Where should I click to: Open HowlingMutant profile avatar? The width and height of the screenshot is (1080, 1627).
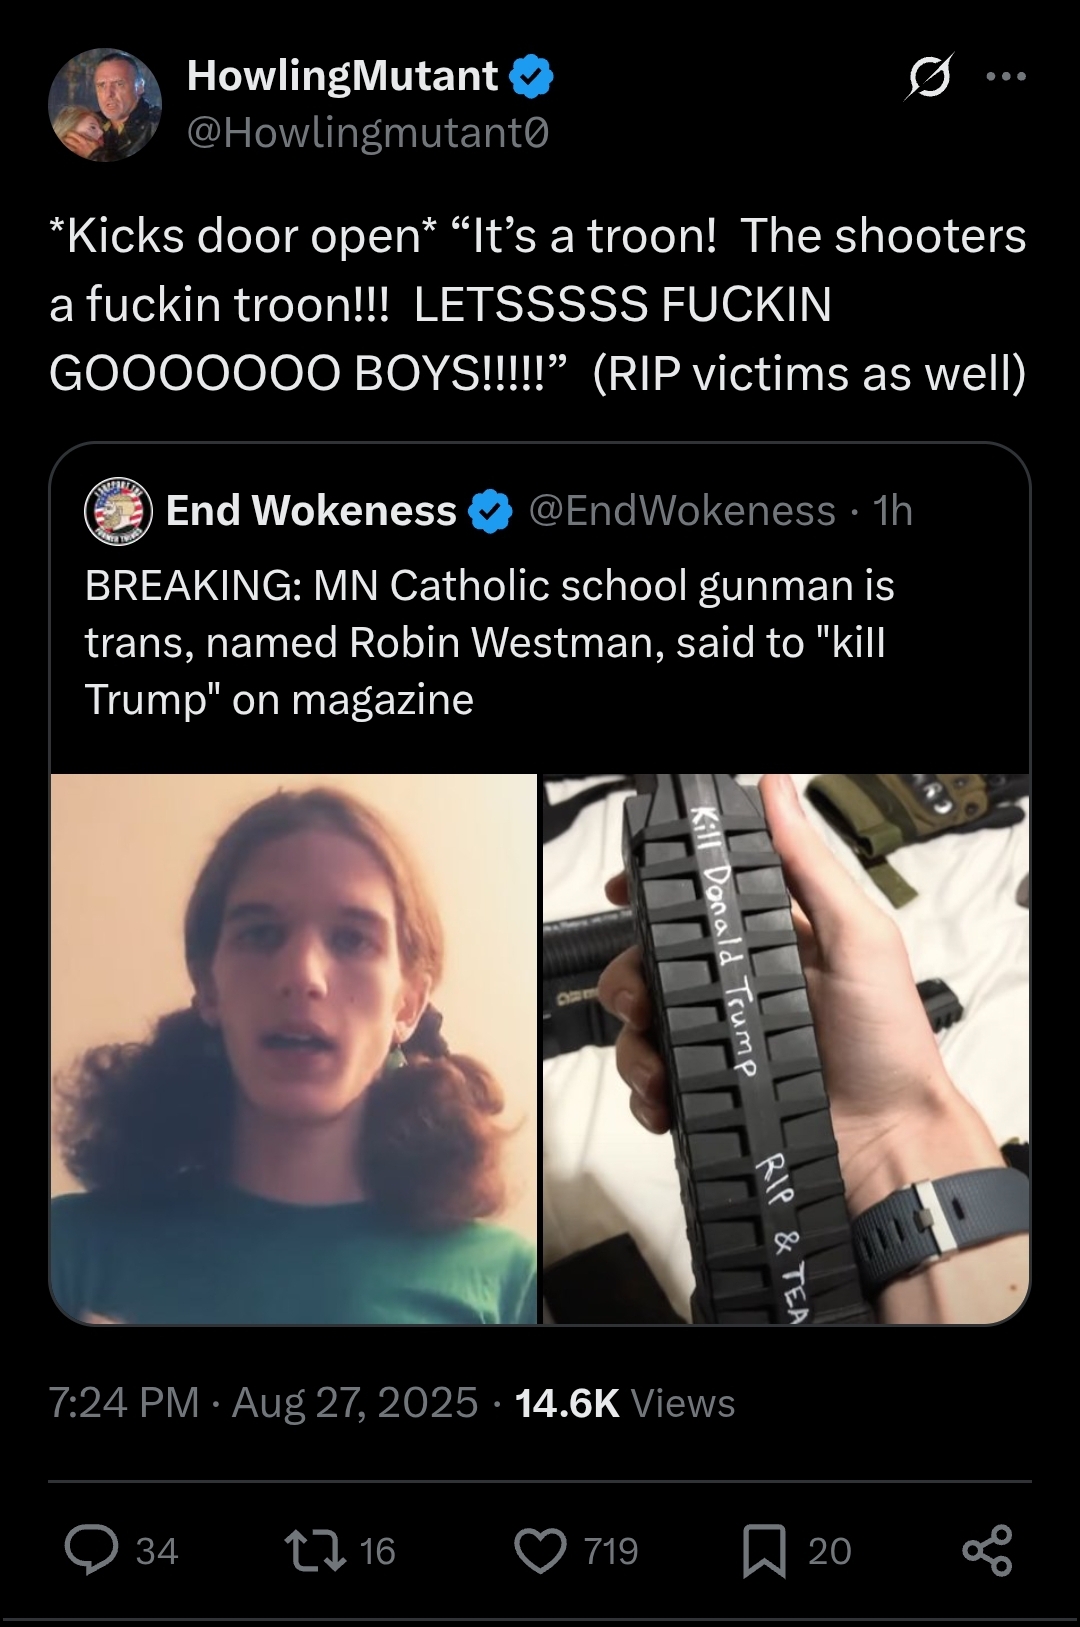pos(105,105)
